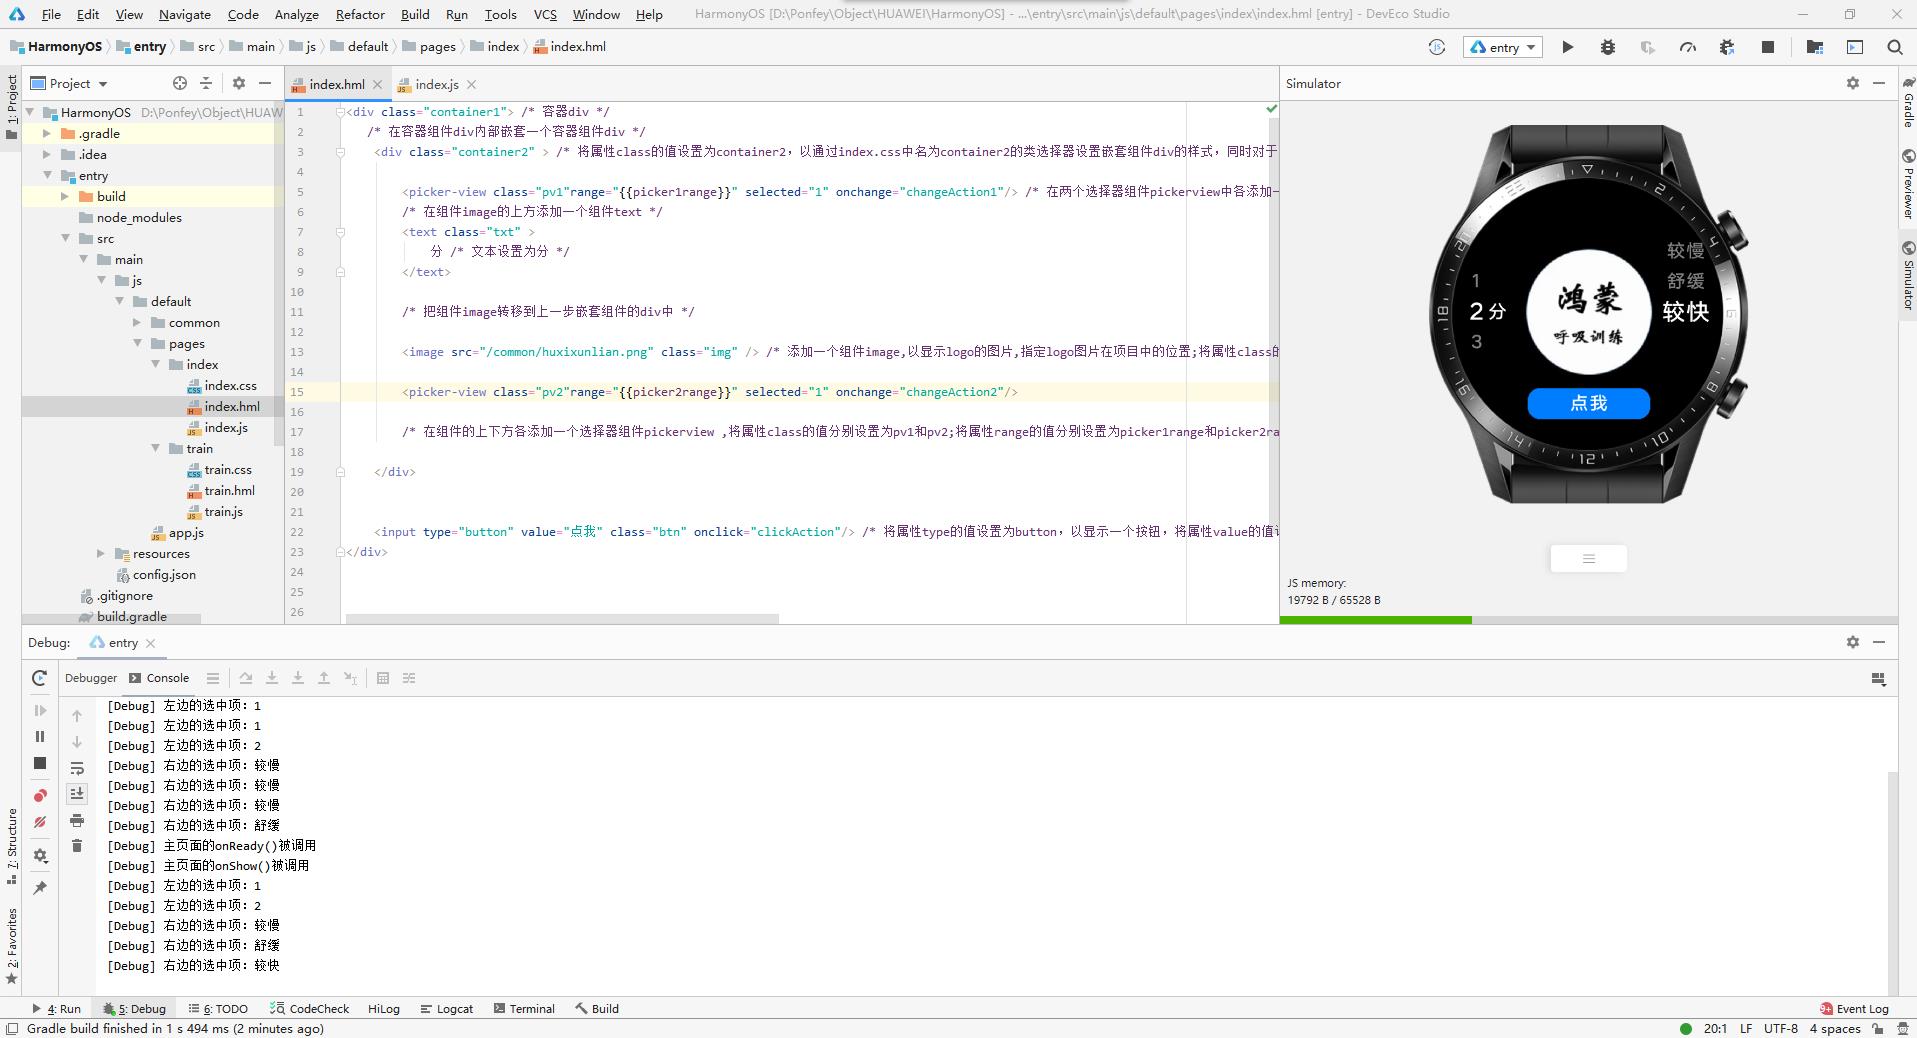Image resolution: width=1917 pixels, height=1038 pixels.
Task: Open the Terminal tool window
Action: pos(524,1008)
